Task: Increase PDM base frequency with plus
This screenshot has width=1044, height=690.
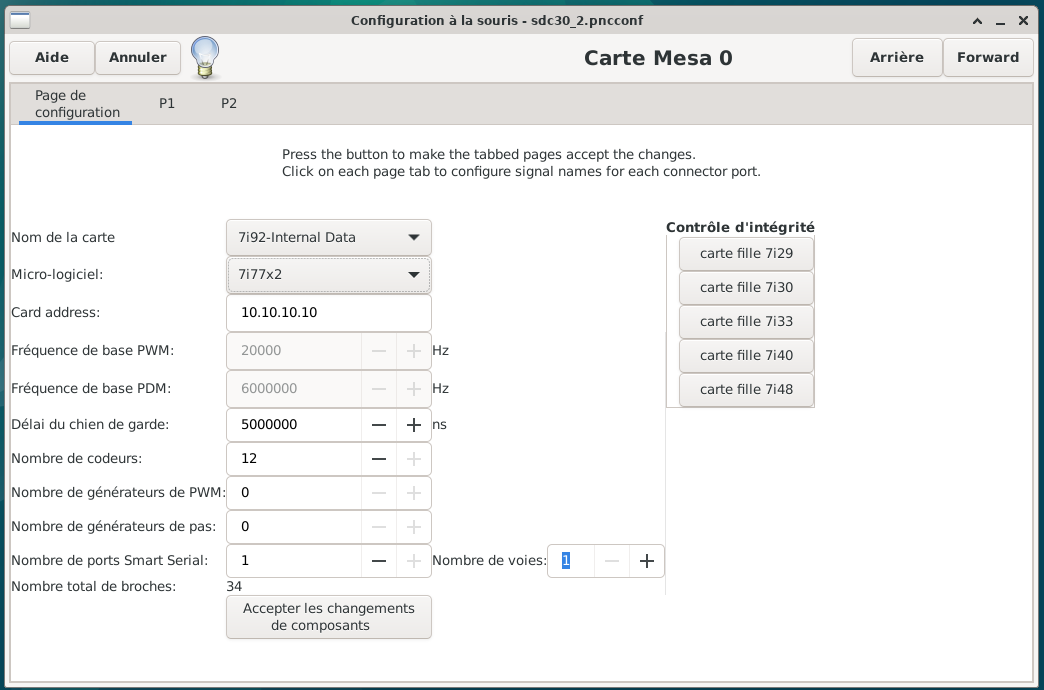Action: click(413, 389)
